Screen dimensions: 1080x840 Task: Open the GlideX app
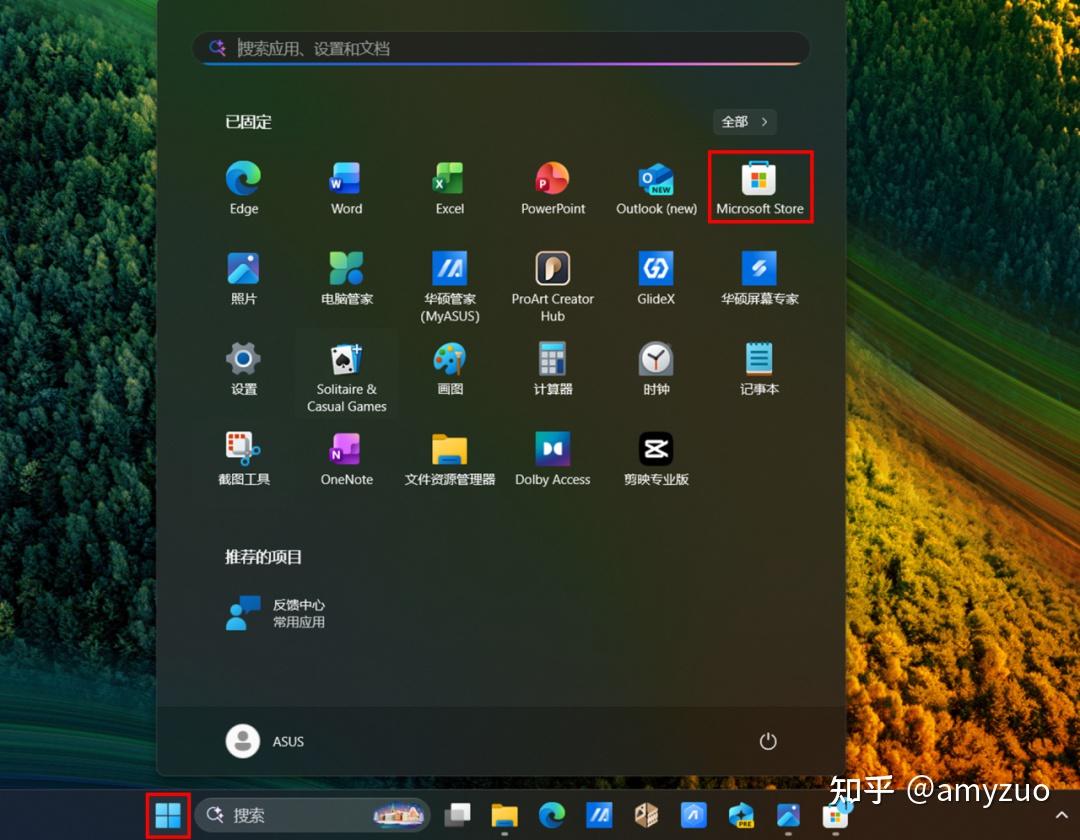click(x=655, y=271)
